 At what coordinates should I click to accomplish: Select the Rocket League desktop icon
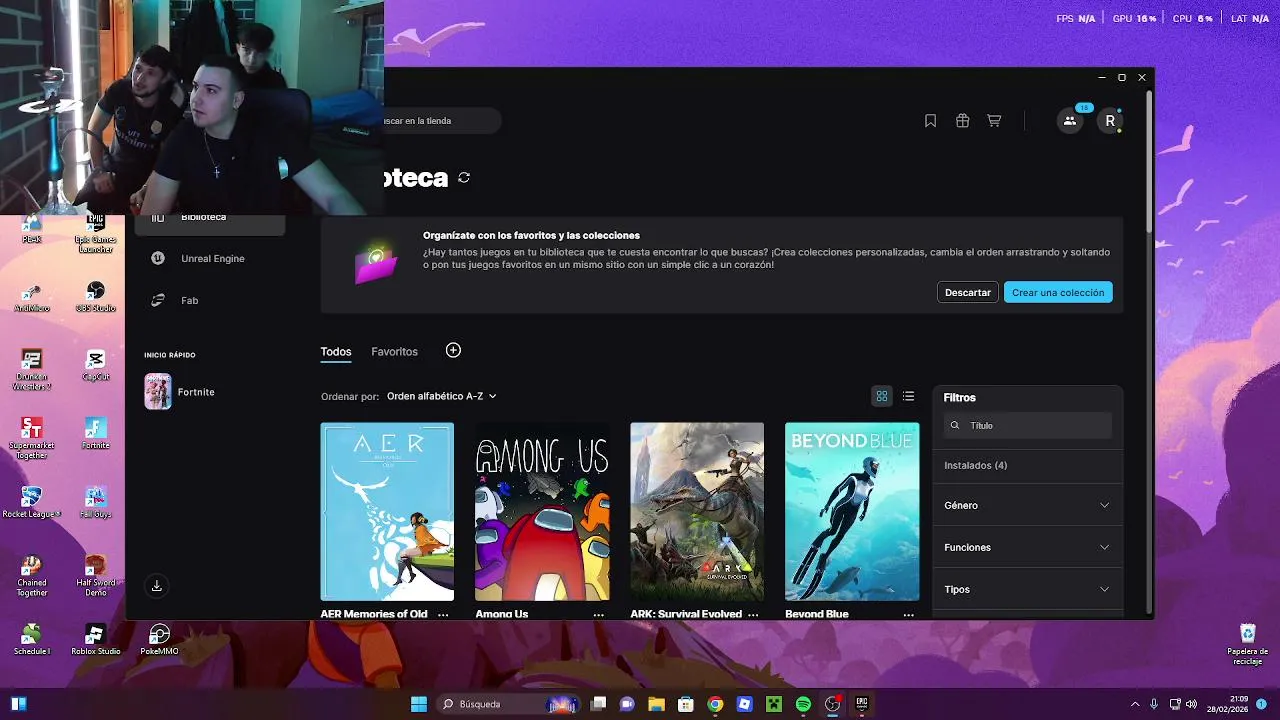[31, 502]
